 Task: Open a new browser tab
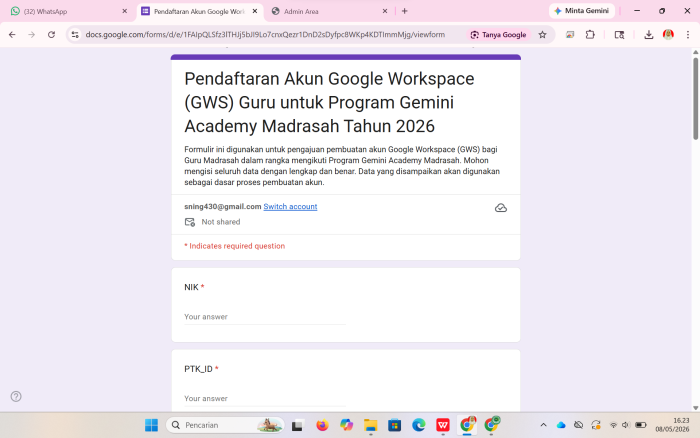[404, 11]
